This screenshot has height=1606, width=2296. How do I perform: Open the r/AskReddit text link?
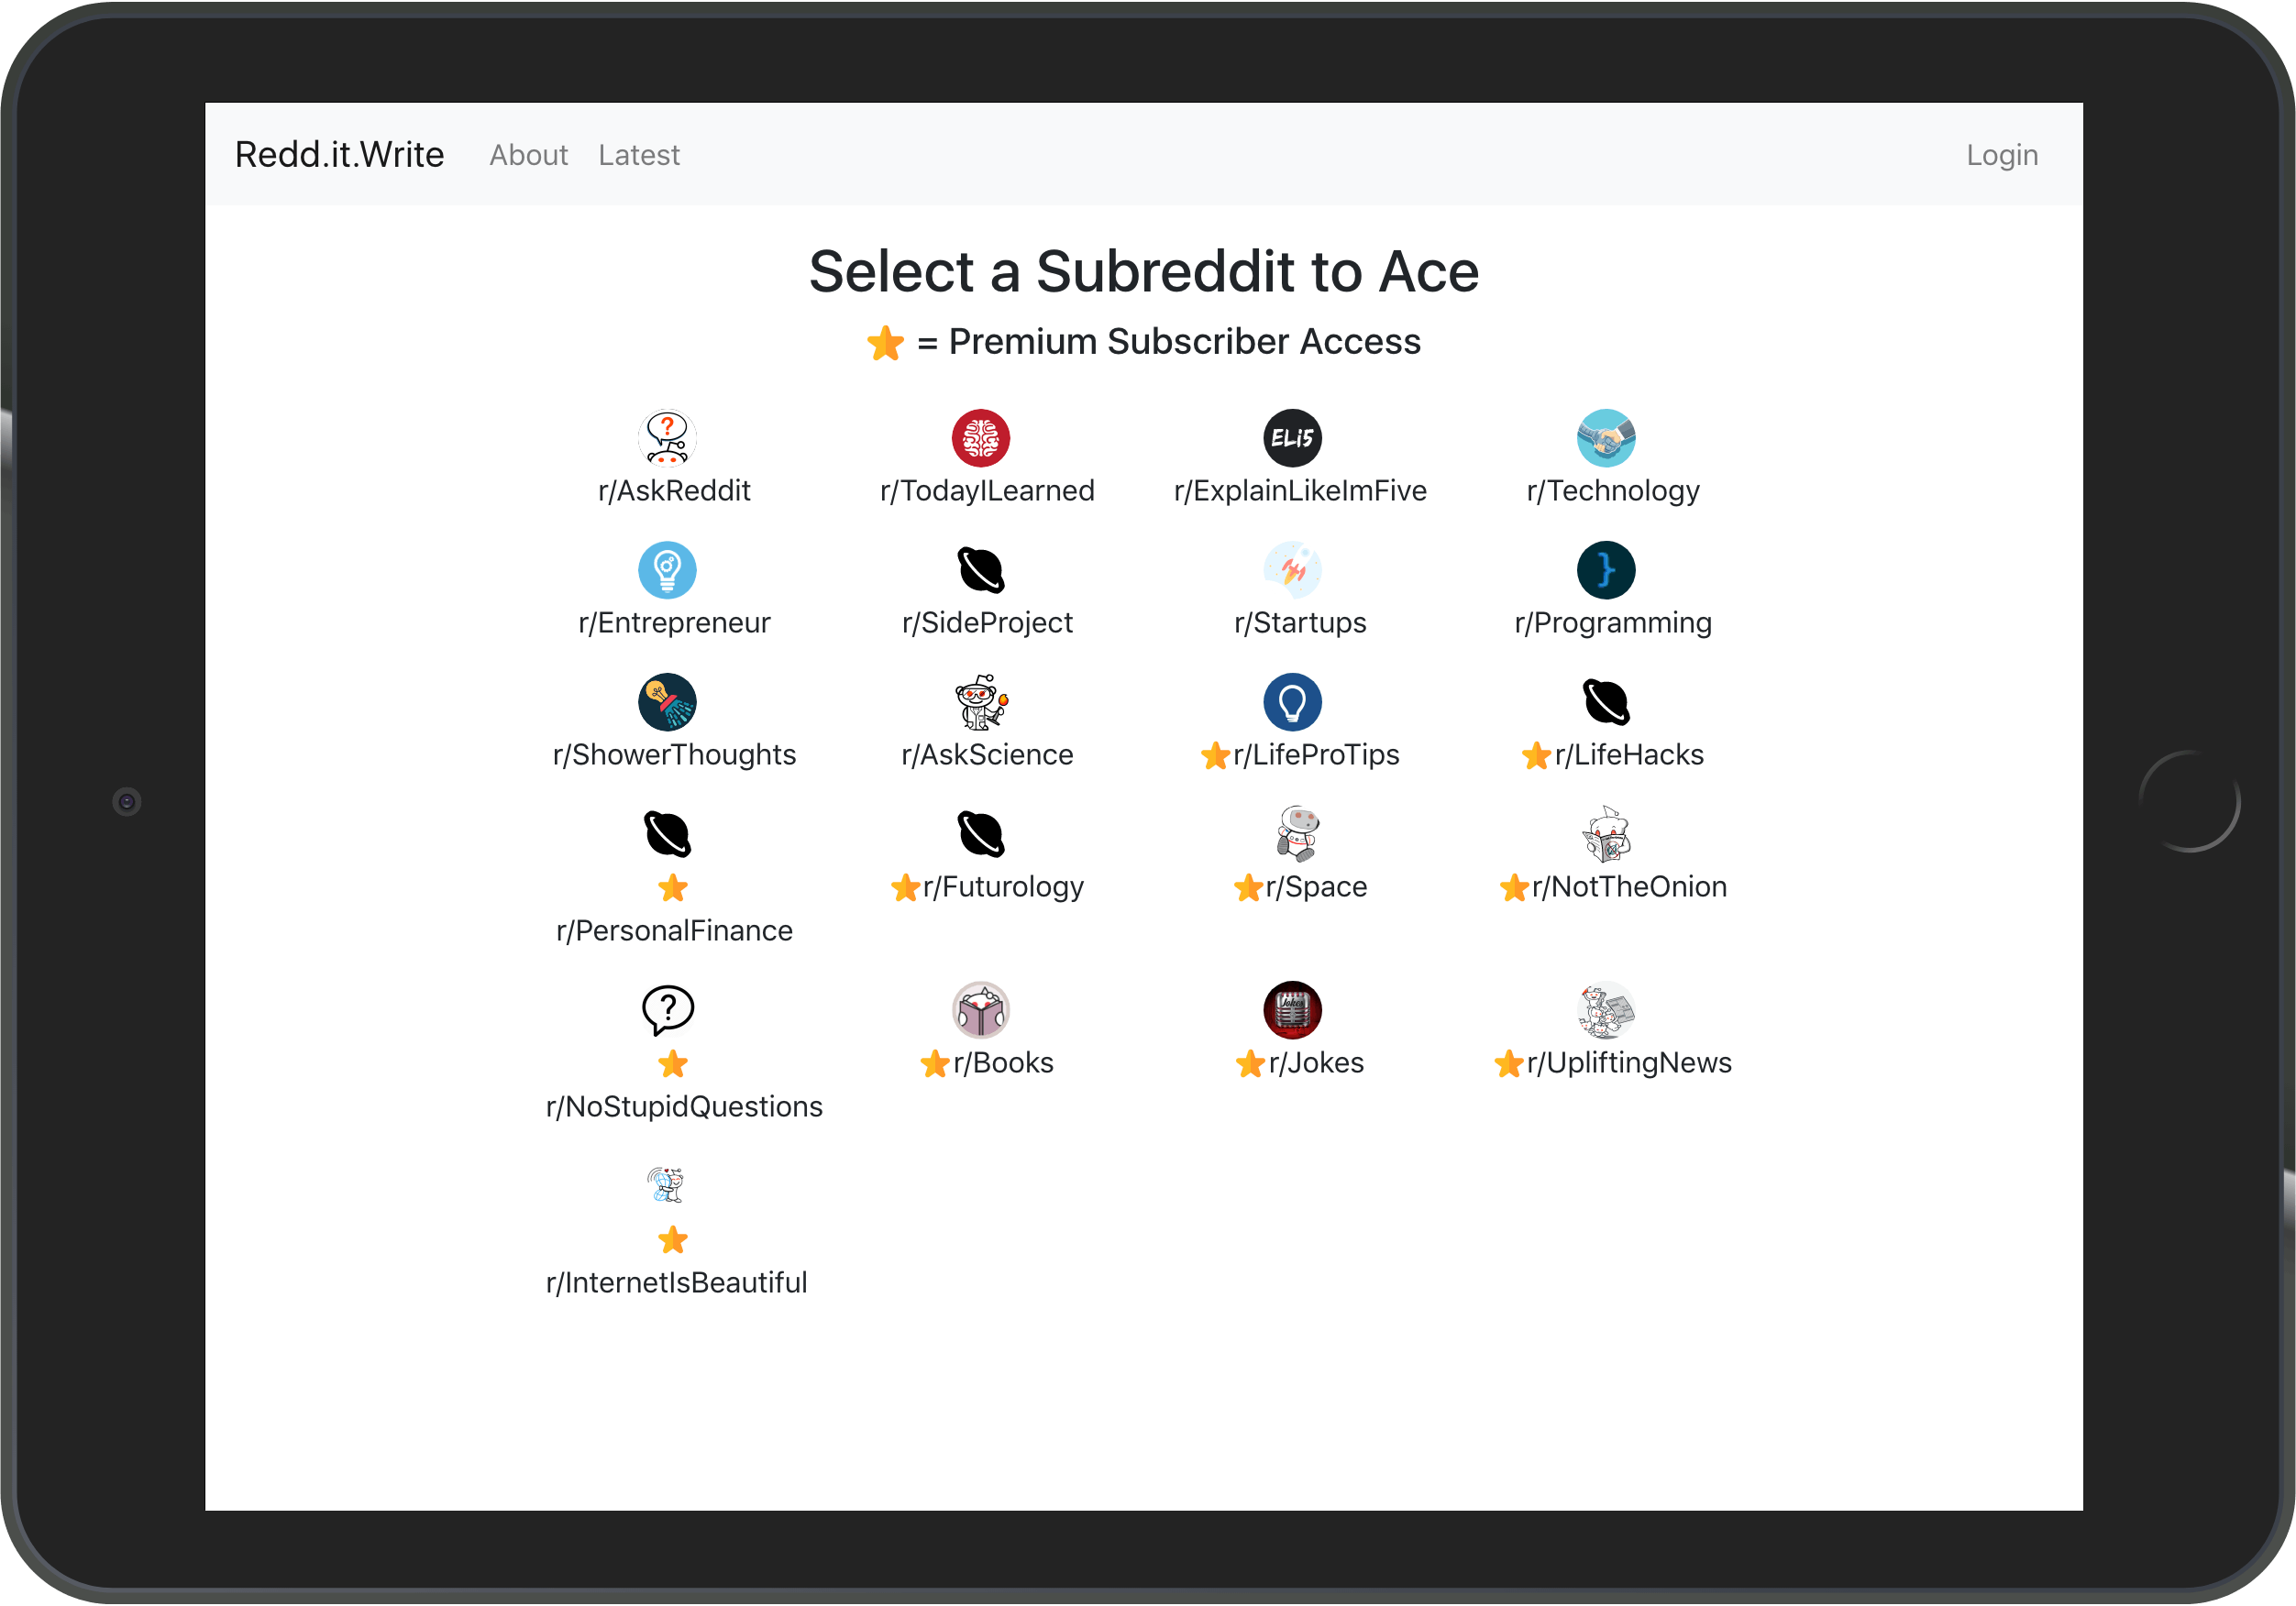pyautogui.click(x=674, y=491)
